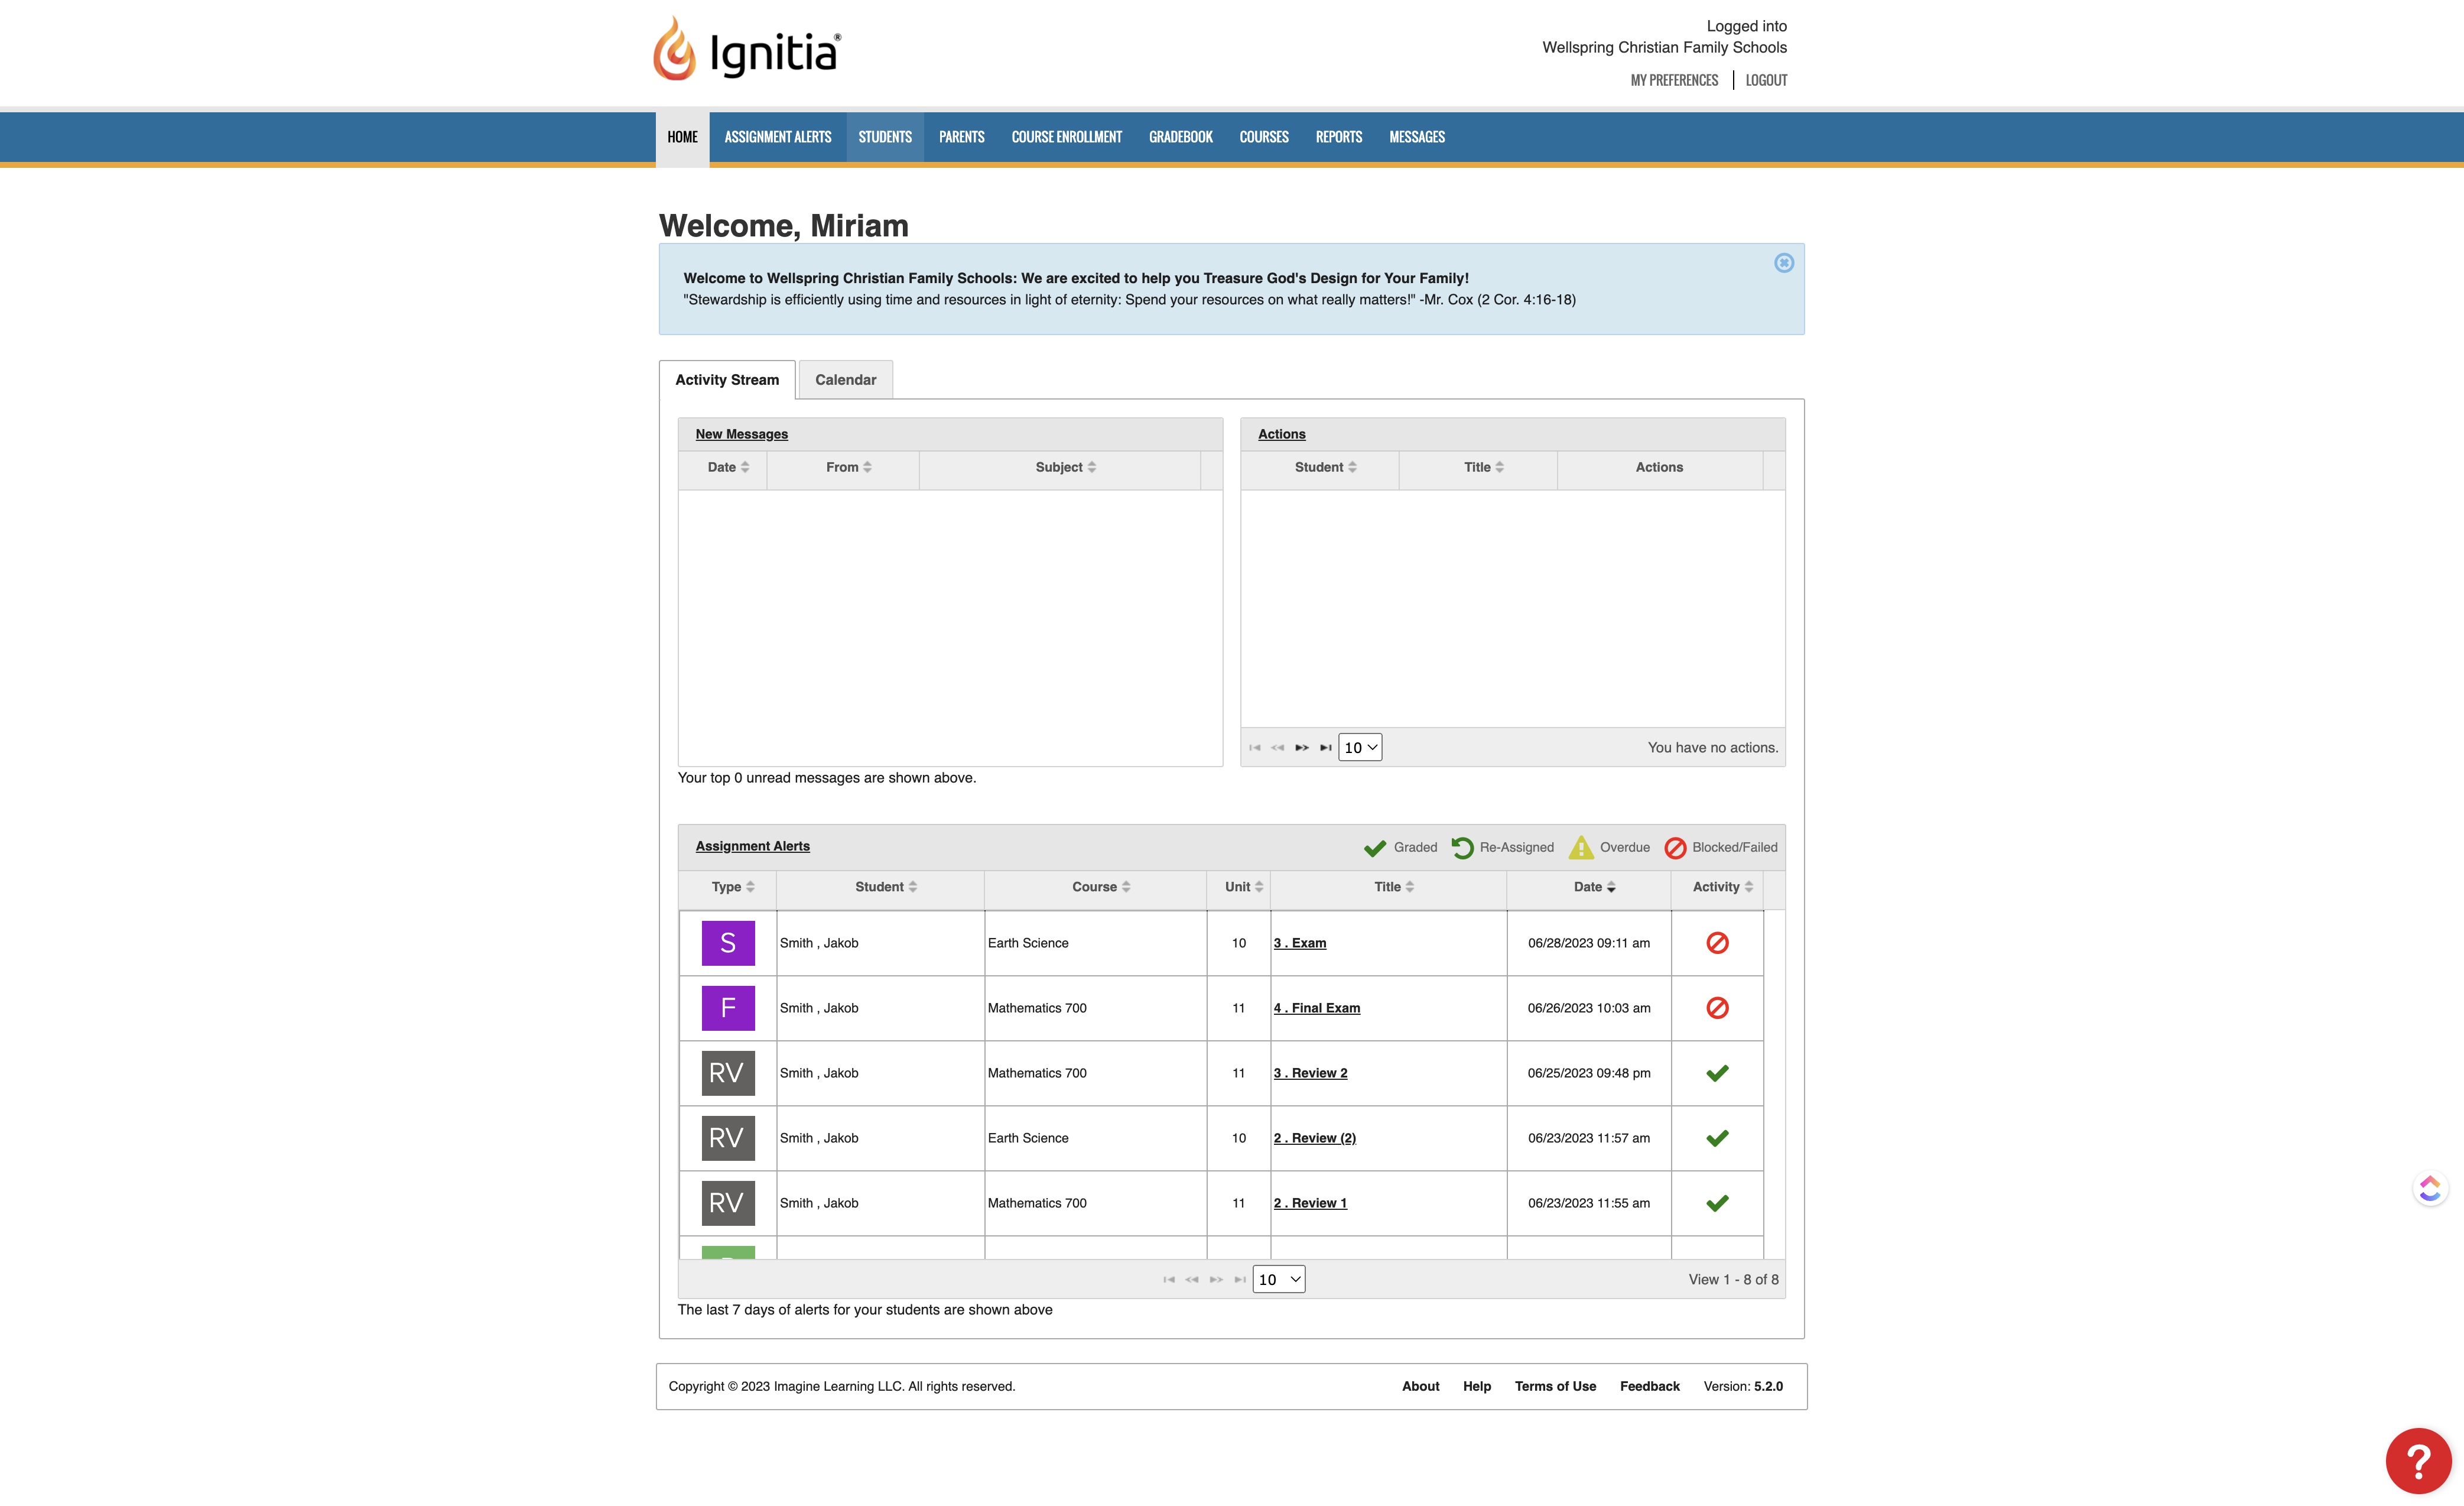Click the Logout link
This screenshot has width=2464, height=1506.
coord(1766,80)
